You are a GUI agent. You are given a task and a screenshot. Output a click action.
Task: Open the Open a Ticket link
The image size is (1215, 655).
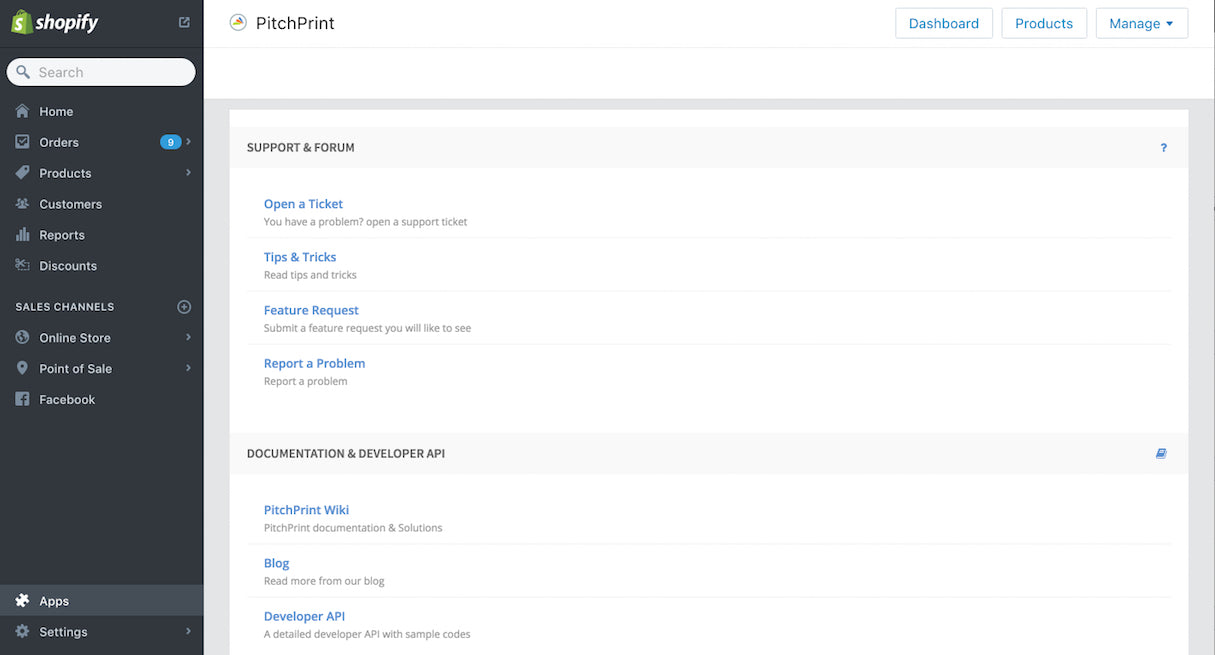pos(303,204)
